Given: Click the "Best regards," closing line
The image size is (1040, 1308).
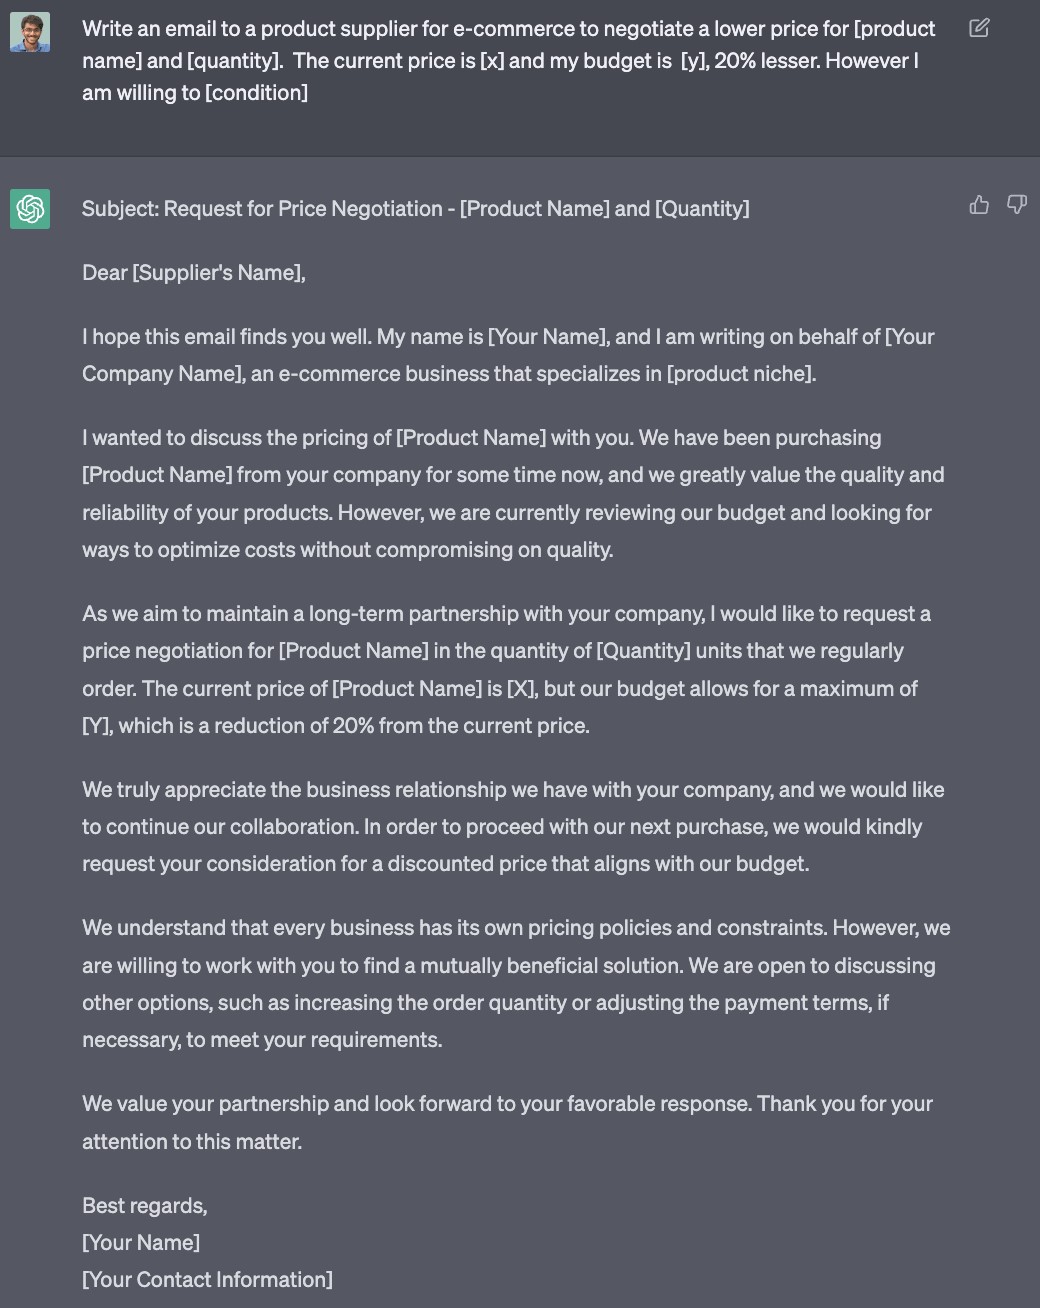Looking at the screenshot, I should [145, 1206].
